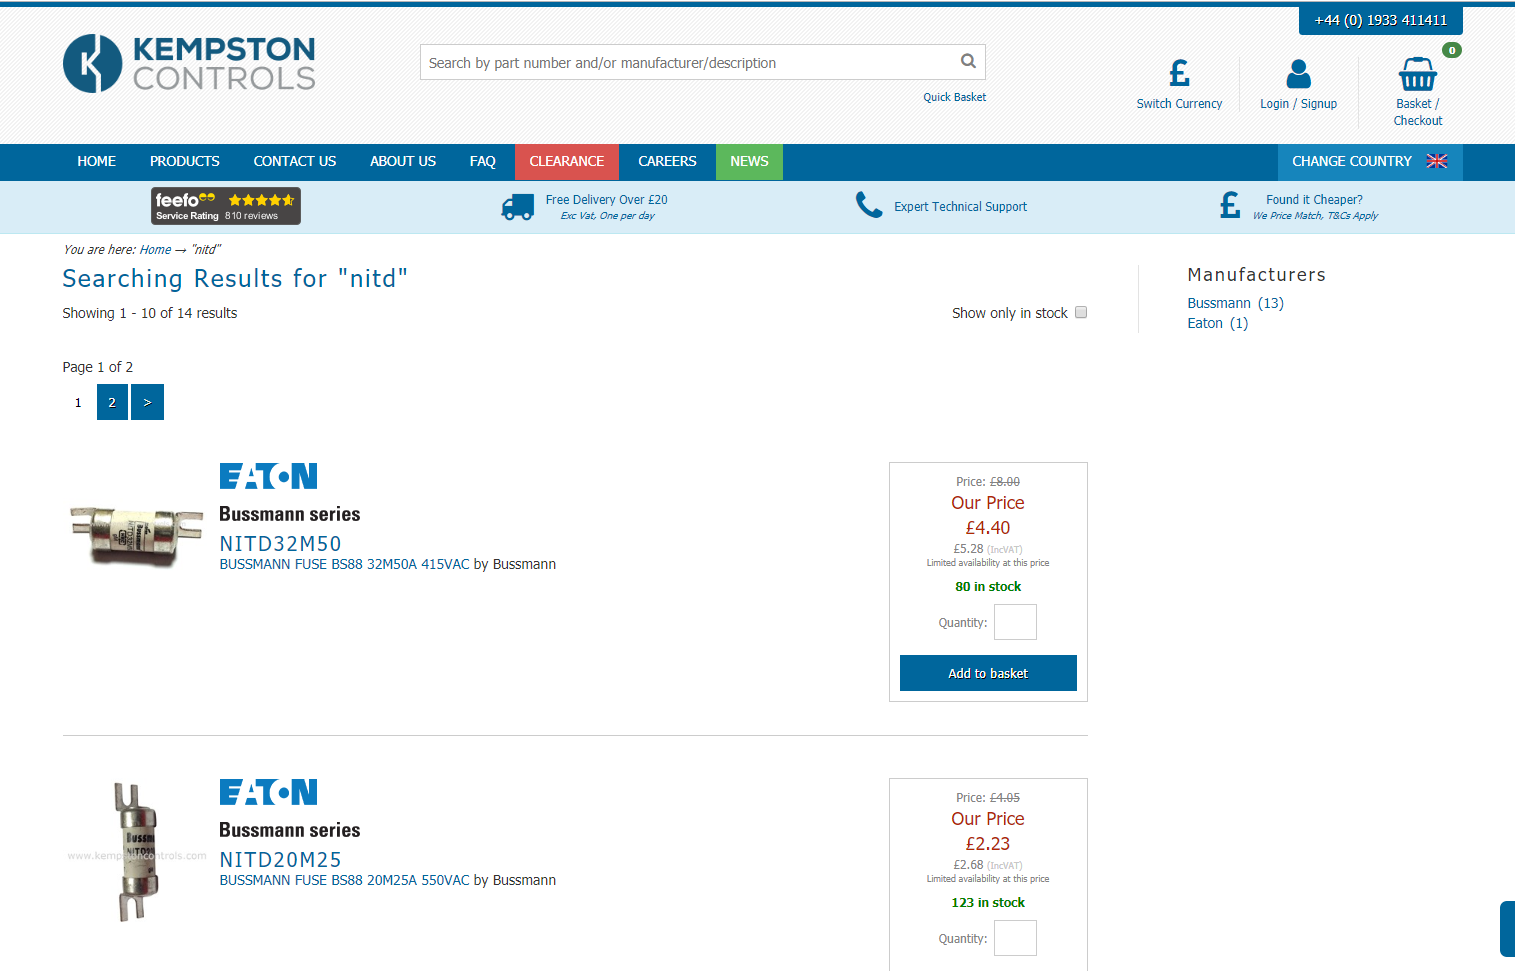Select current page 1 in pagination
1515x971 pixels.
[78, 402]
